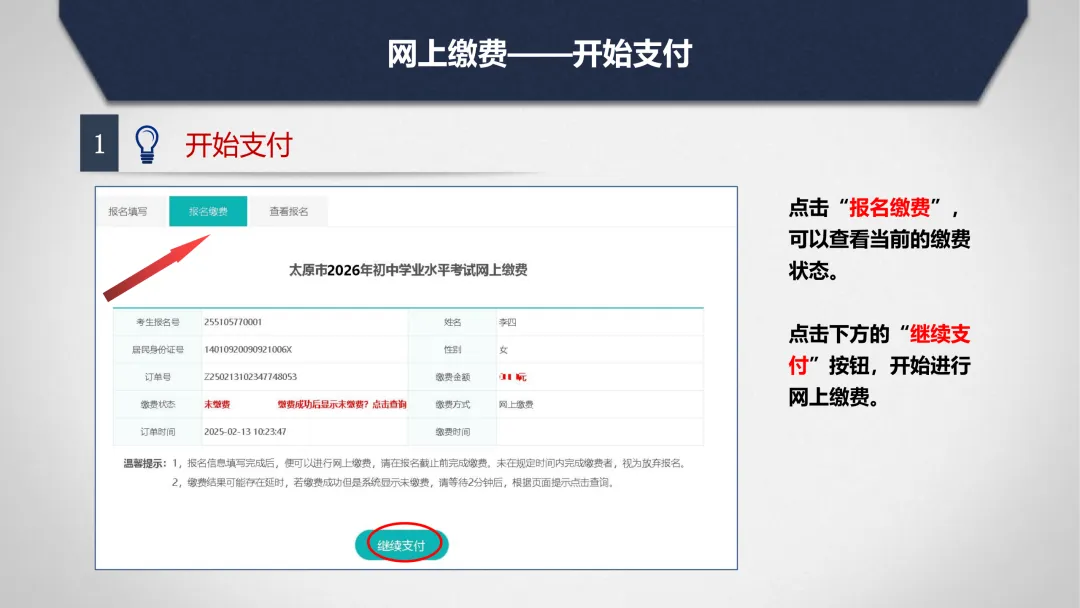Image resolution: width=1080 pixels, height=608 pixels.
Task: Click the lightbulb icon beside 开始支付
Action: coord(148,143)
